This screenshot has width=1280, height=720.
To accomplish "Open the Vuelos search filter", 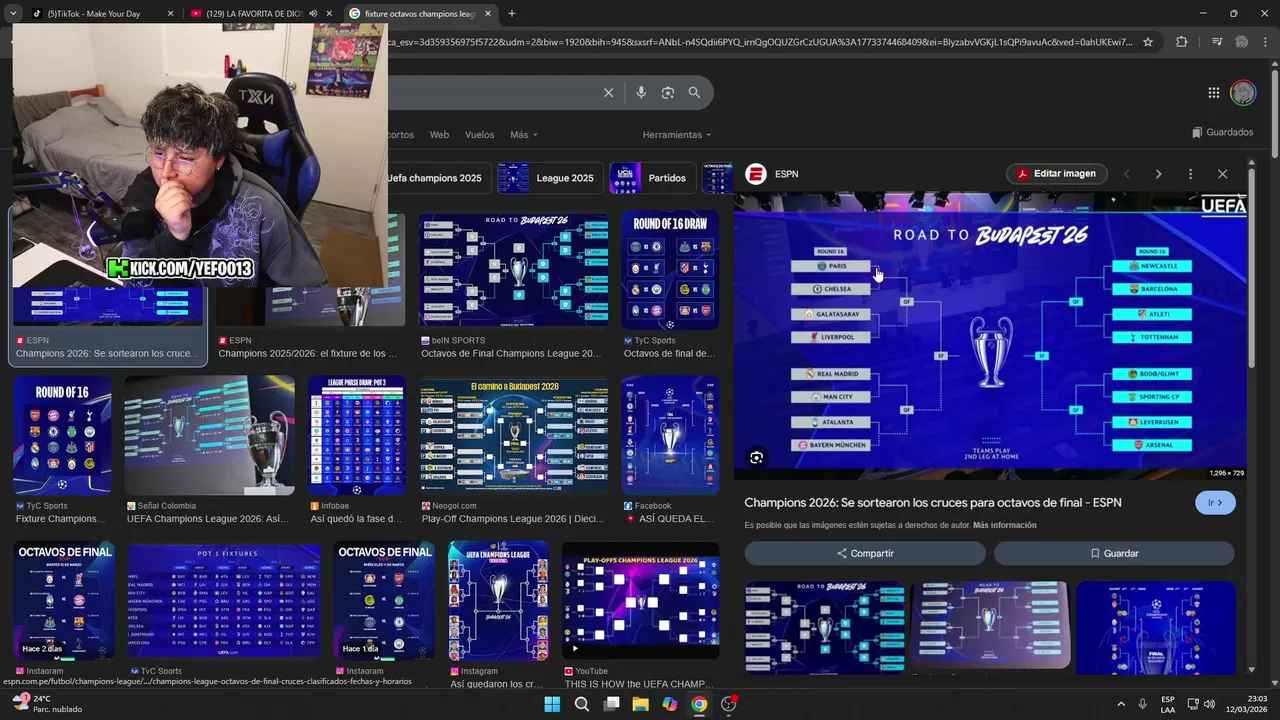I will (x=480, y=135).
